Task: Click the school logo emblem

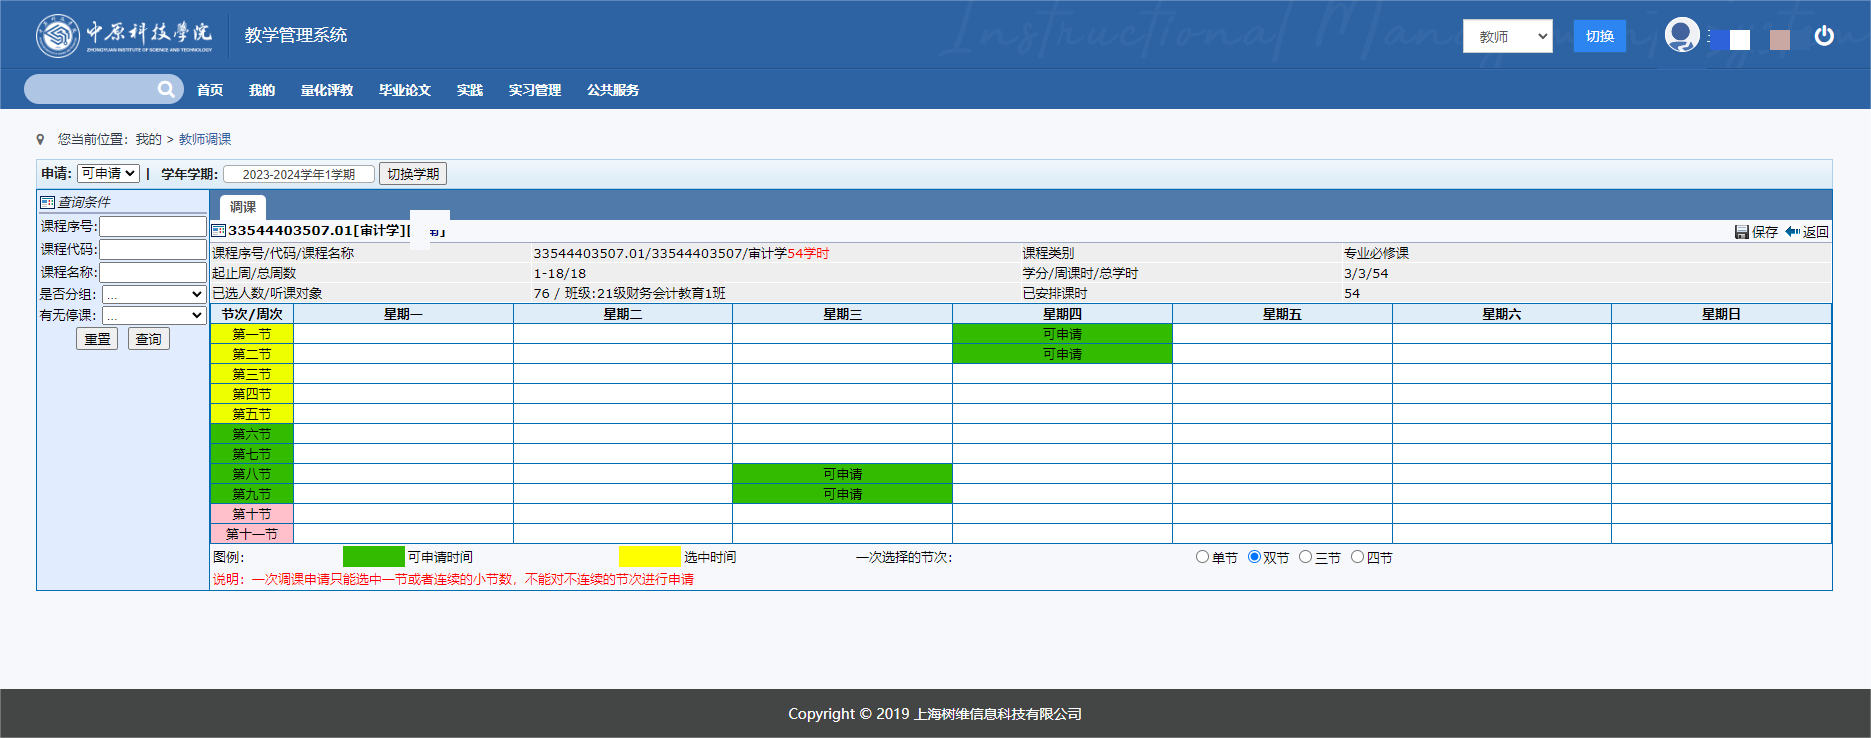Action: point(58,36)
